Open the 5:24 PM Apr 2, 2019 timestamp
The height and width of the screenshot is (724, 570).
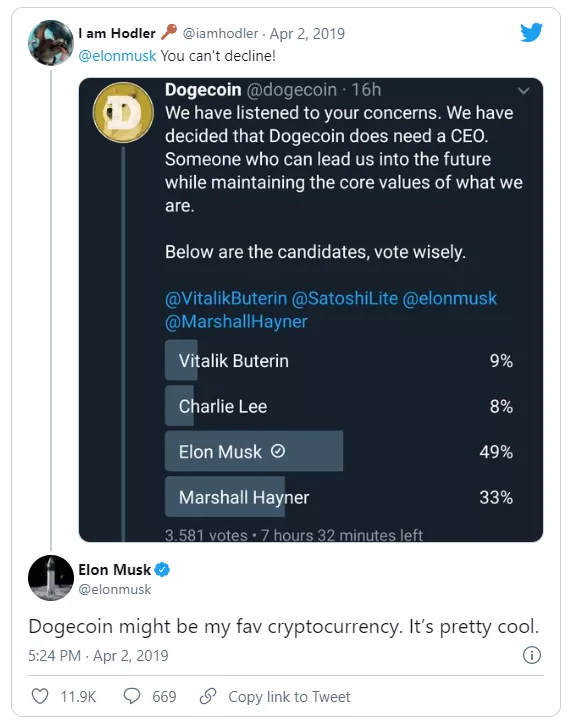click(98, 656)
